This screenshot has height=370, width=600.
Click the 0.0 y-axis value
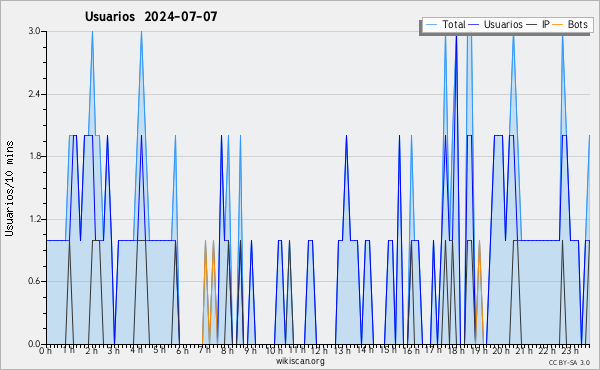(x=34, y=344)
